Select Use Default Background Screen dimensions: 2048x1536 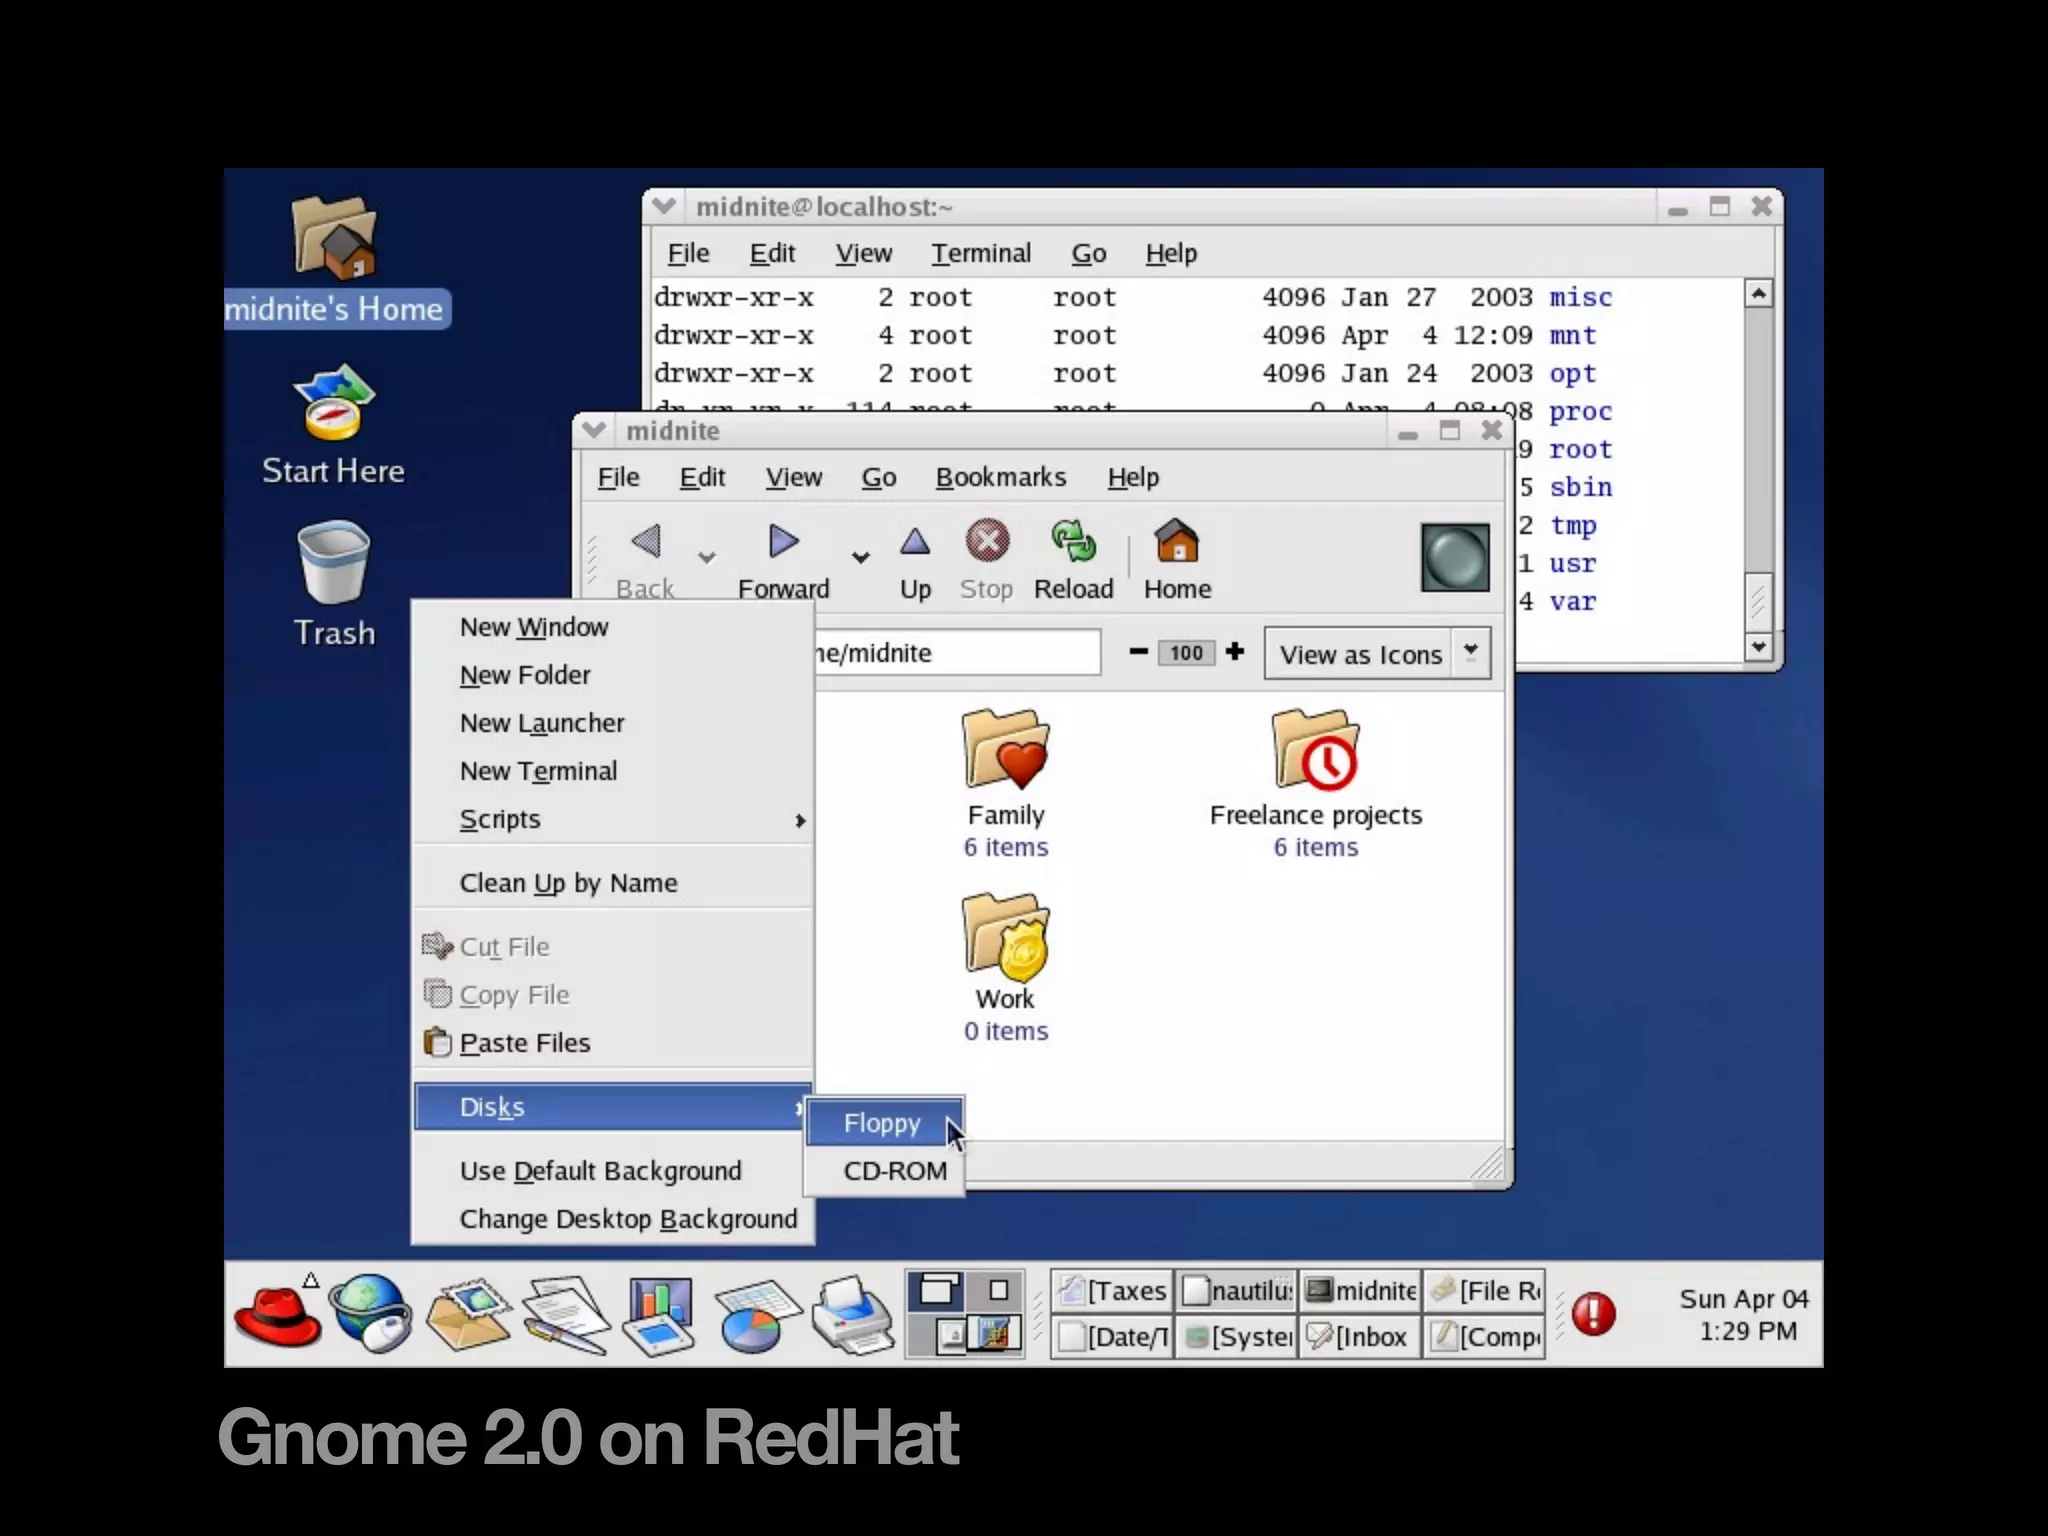pos(612,1171)
